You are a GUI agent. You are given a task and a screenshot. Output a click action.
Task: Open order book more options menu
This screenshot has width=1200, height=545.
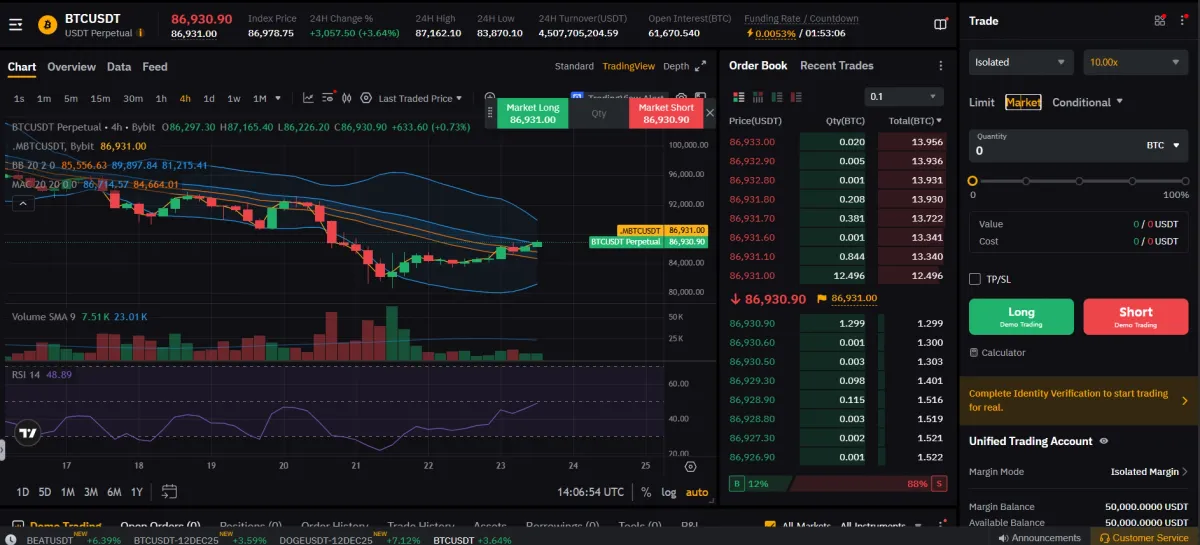tap(940, 66)
